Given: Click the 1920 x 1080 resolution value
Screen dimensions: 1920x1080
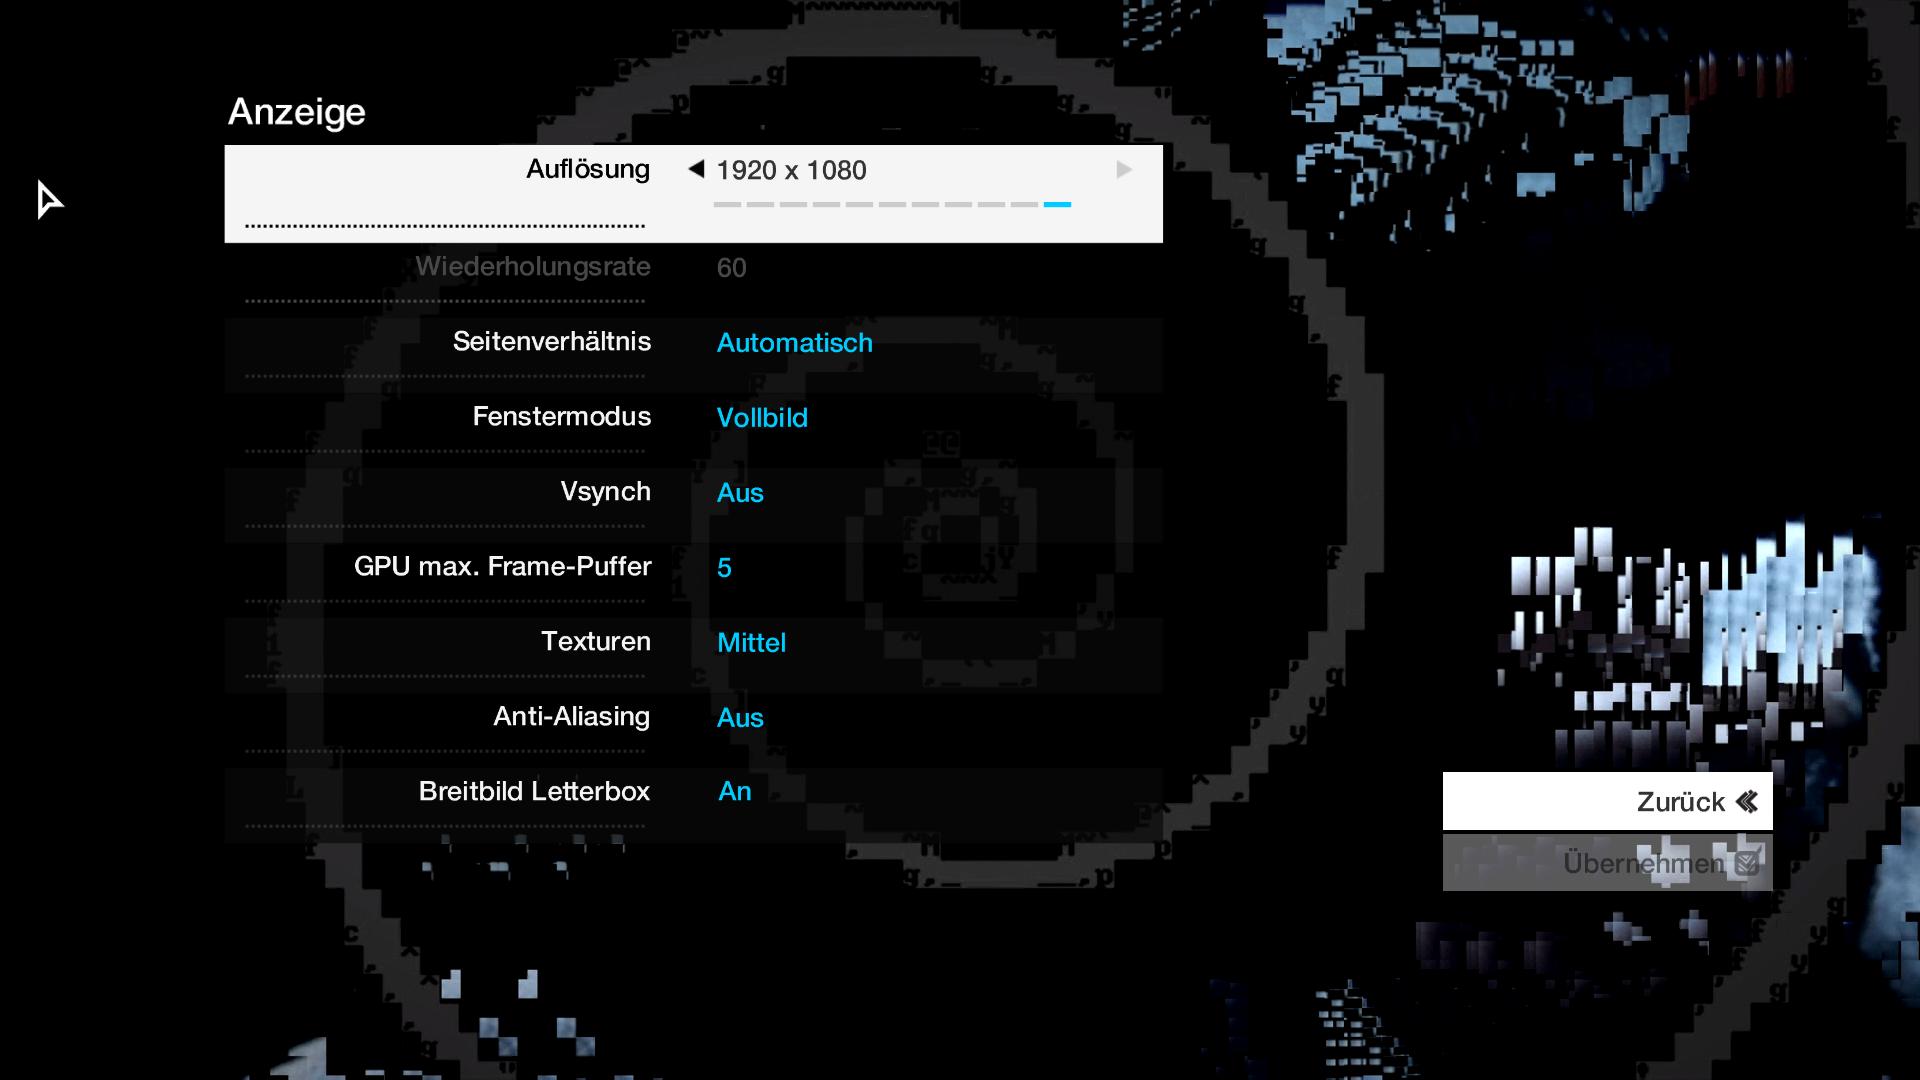Looking at the screenshot, I should [x=791, y=170].
